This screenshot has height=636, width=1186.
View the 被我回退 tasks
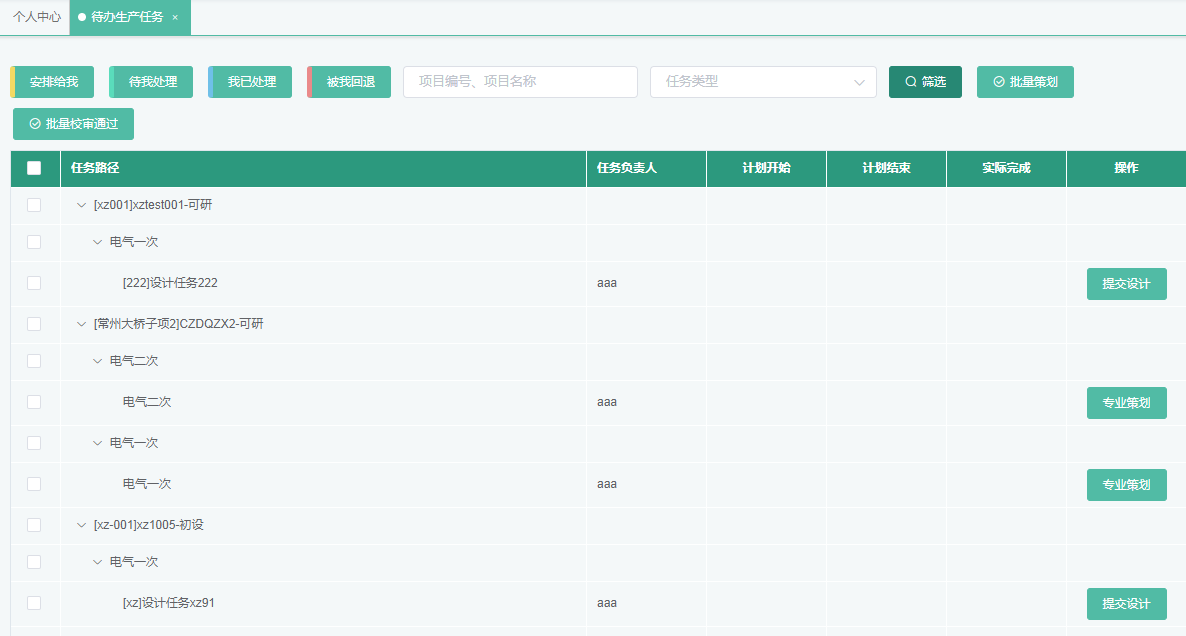click(350, 82)
